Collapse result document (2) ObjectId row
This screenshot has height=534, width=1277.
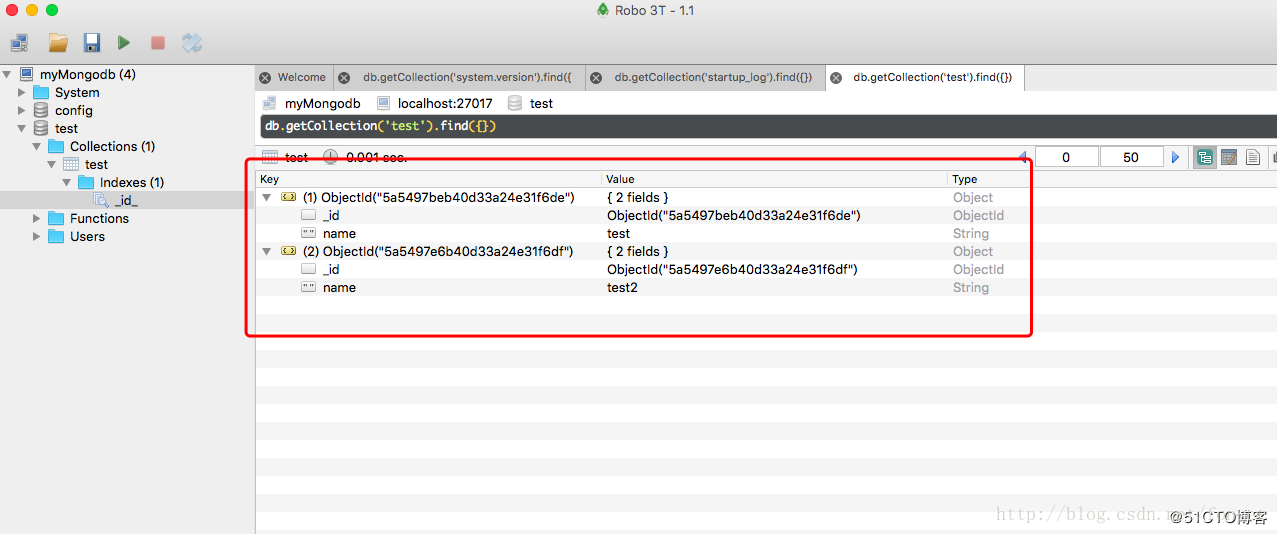pos(267,251)
